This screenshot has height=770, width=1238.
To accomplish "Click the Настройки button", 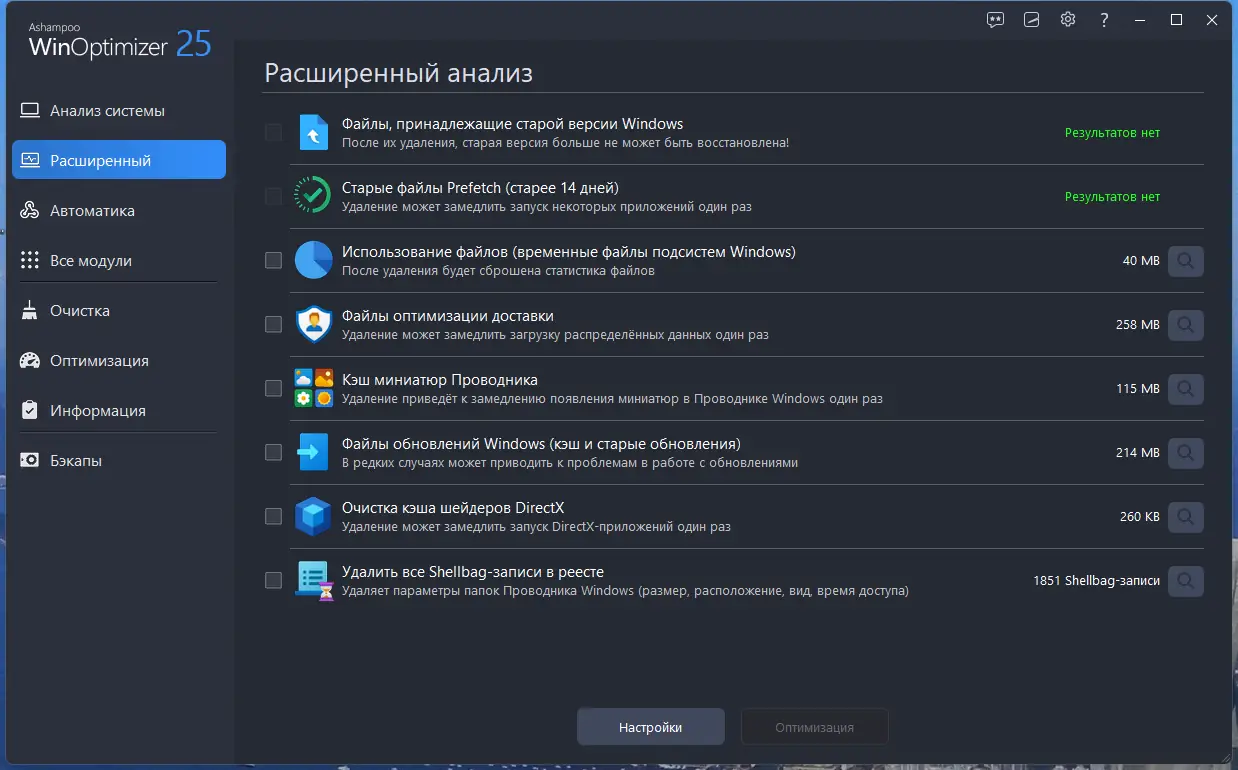I will tap(650, 727).
